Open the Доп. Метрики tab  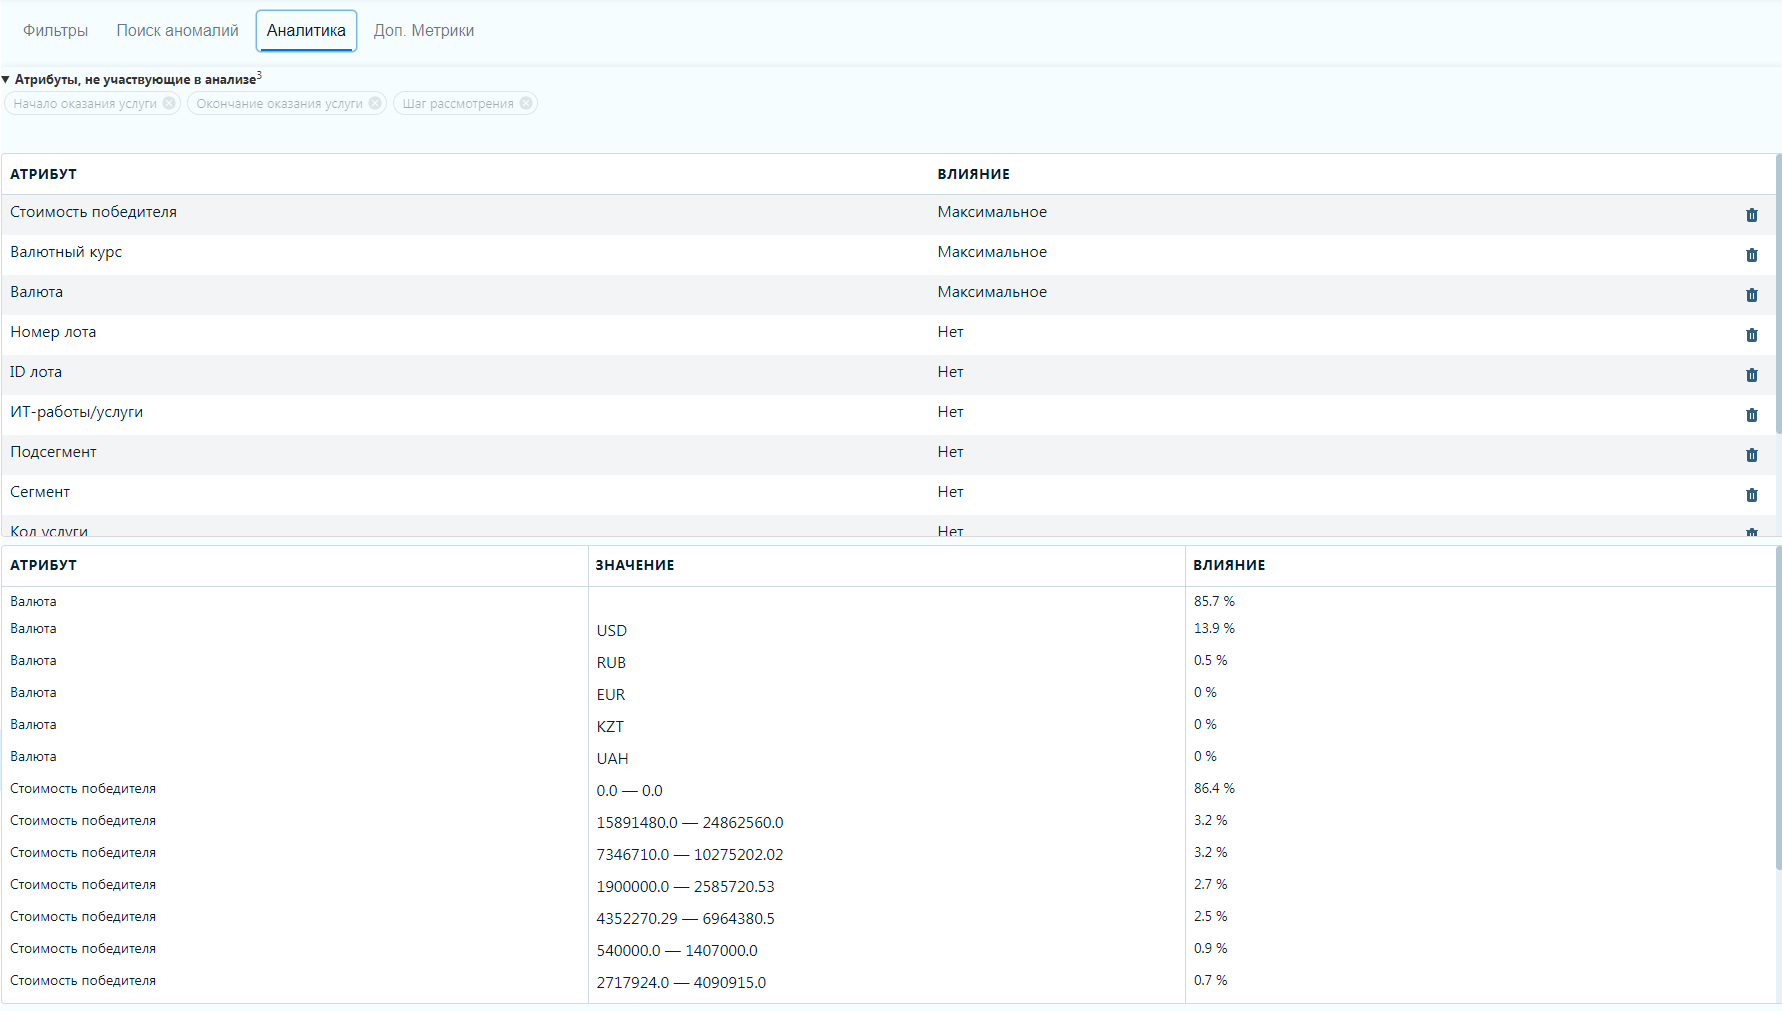[424, 31]
